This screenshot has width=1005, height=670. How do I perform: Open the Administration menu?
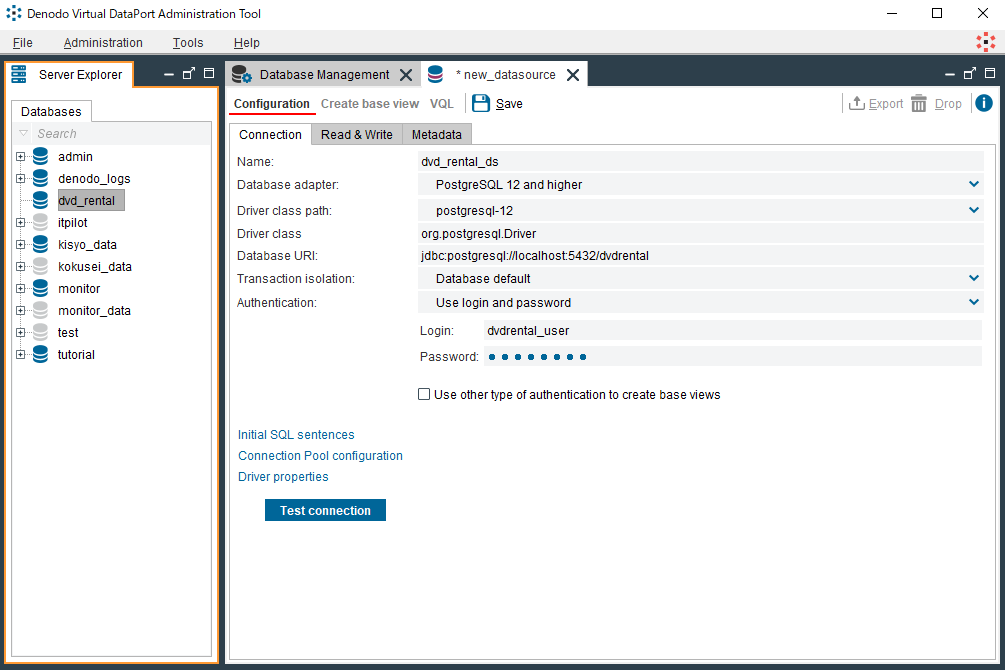tap(103, 43)
